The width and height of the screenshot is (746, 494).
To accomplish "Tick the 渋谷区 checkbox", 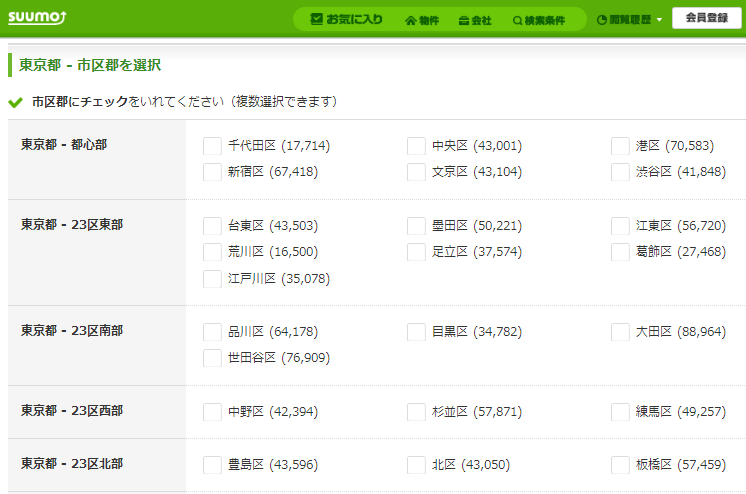I will tap(620, 172).
